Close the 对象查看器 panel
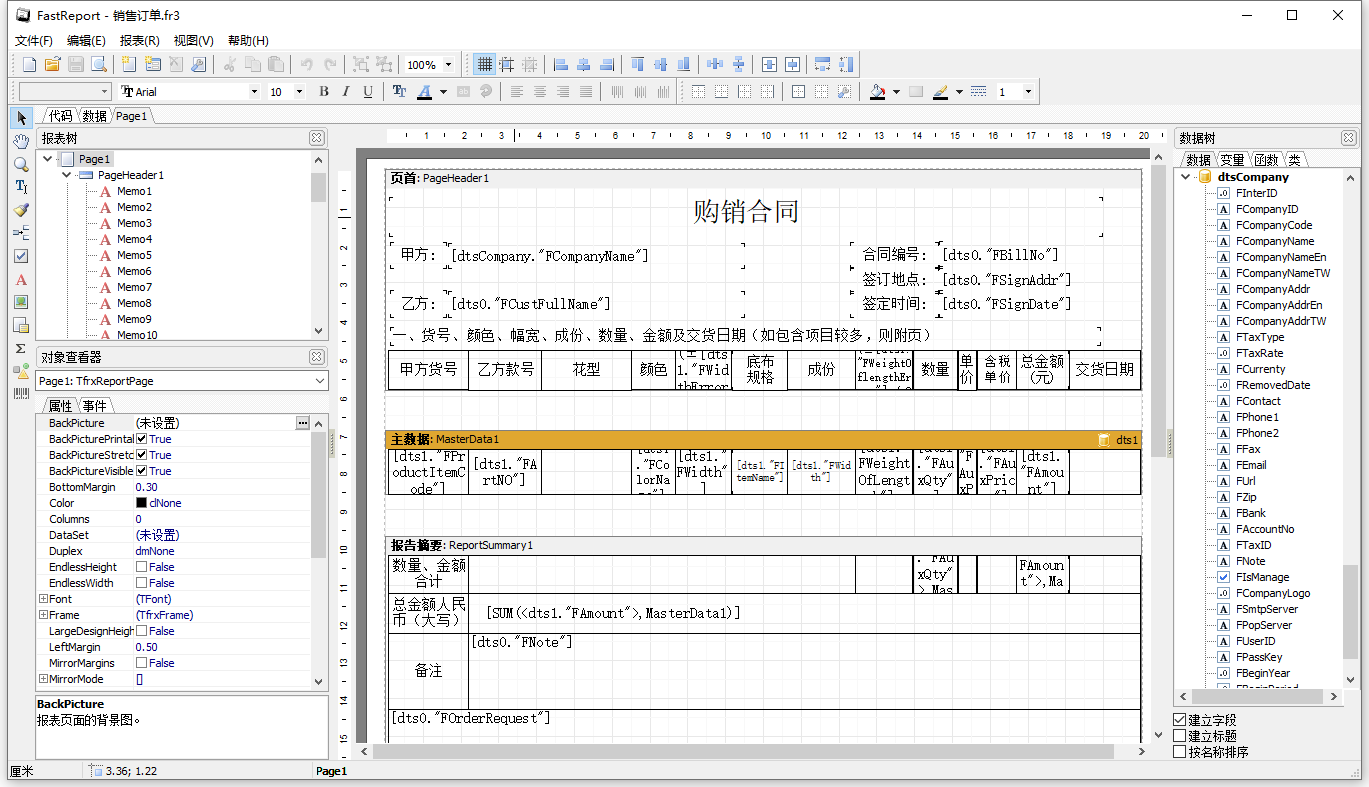Viewport: 1369px width, 787px height. point(316,357)
